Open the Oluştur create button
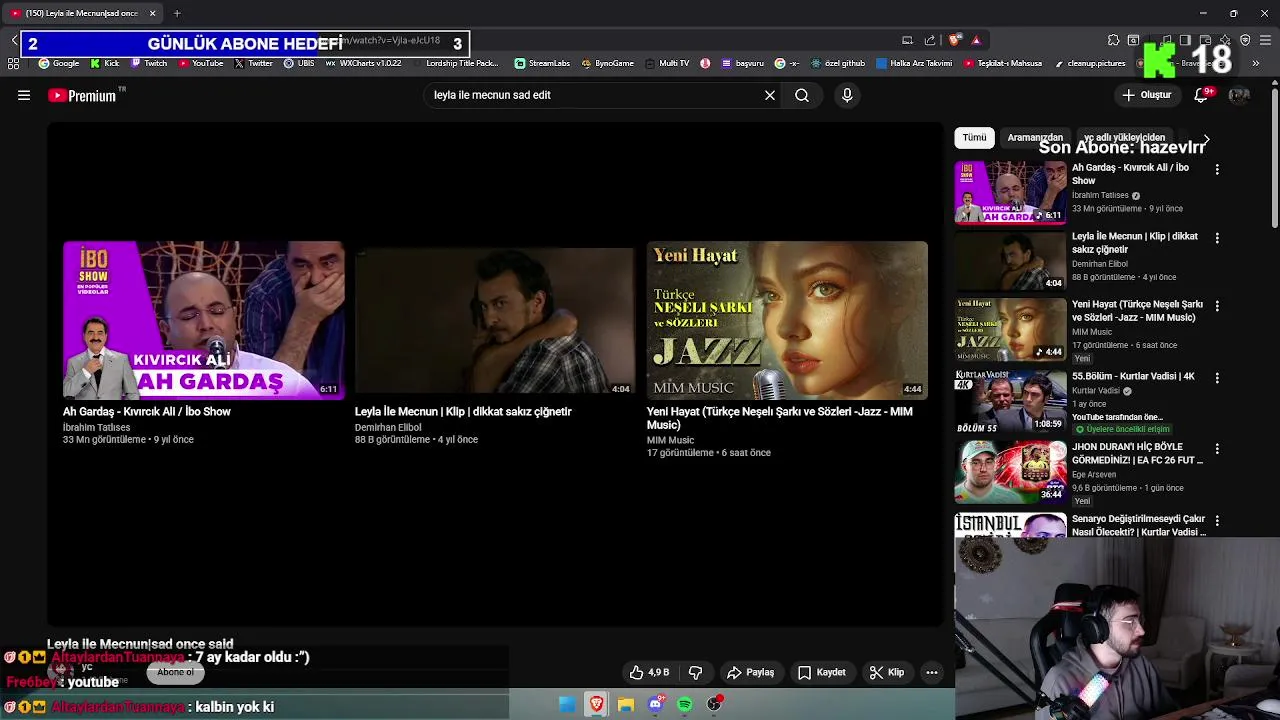The image size is (1280, 720). tap(1147, 95)
